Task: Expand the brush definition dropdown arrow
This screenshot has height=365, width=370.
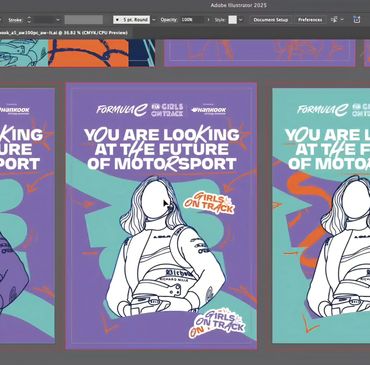Action: pos(154,20)
